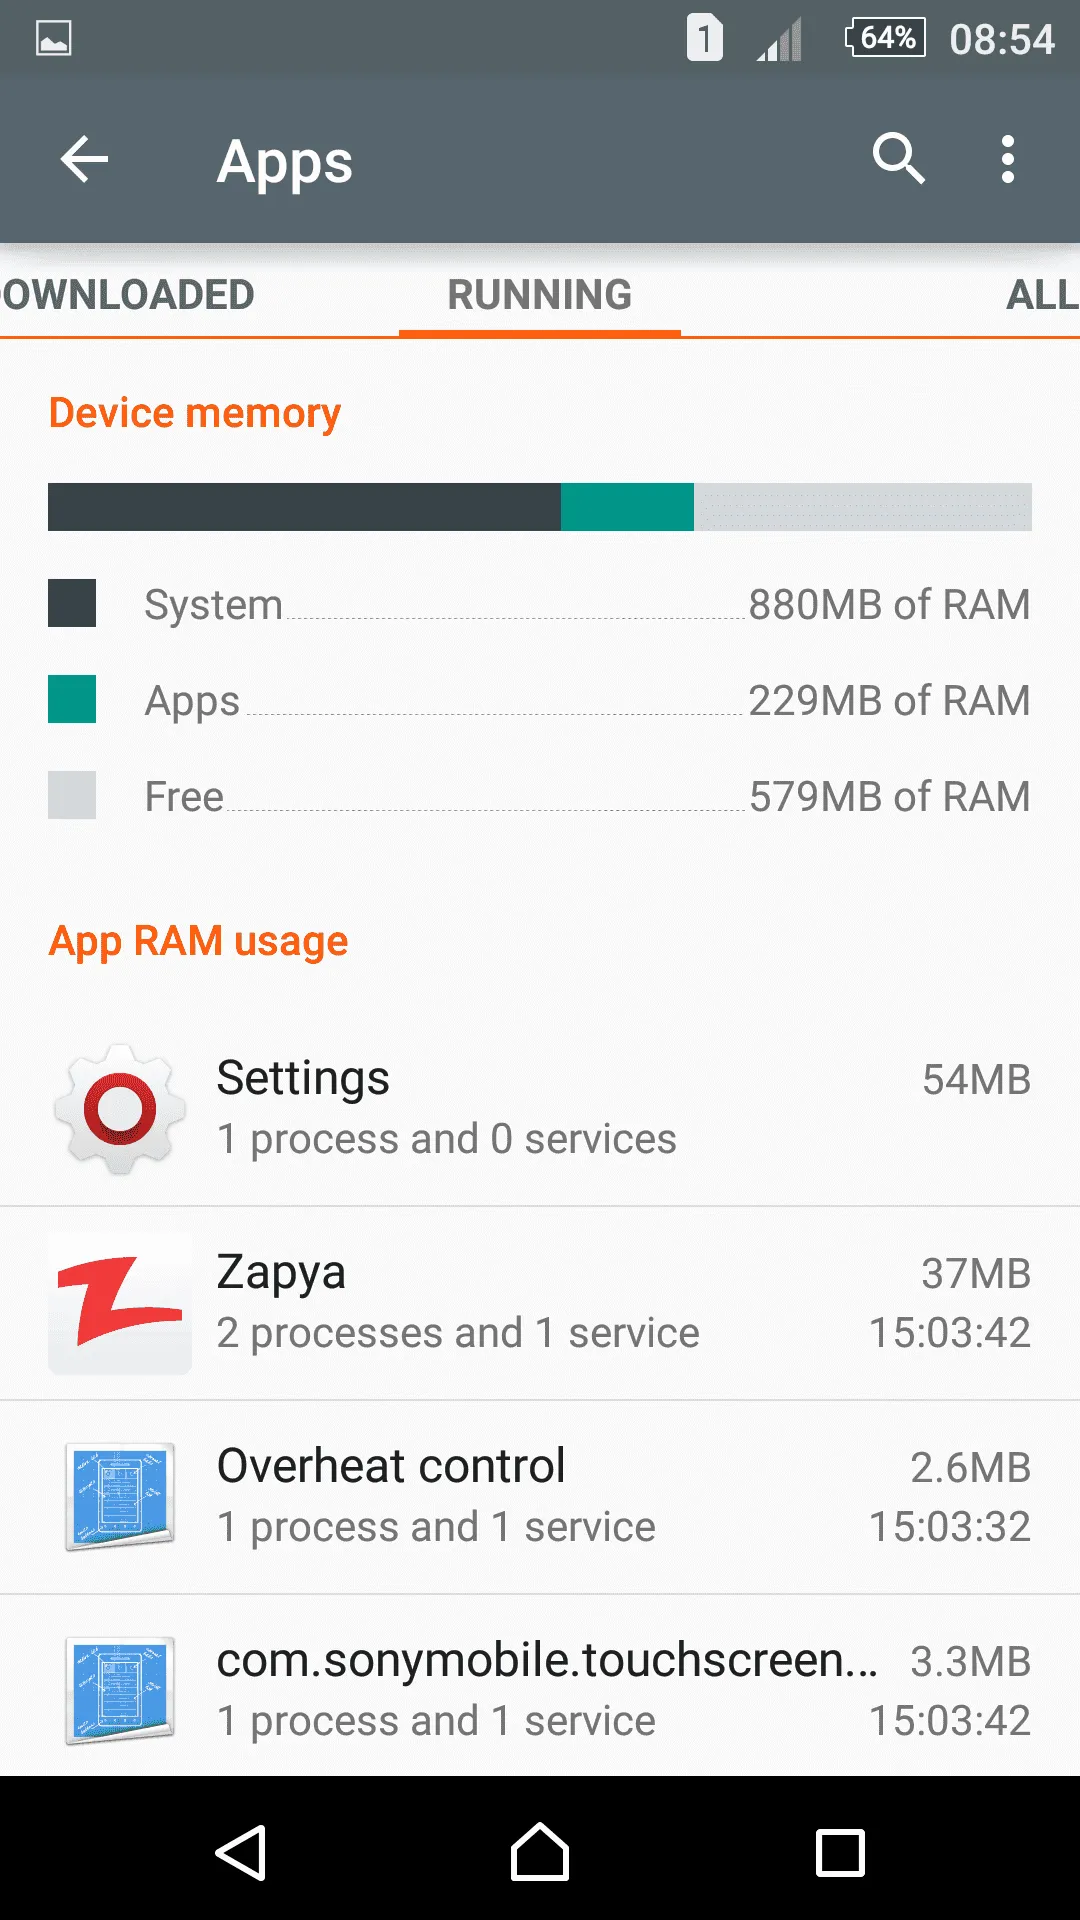The image size is (1080, 1920).
Task: Open the search magnifier icon
Action: (898, 159)
